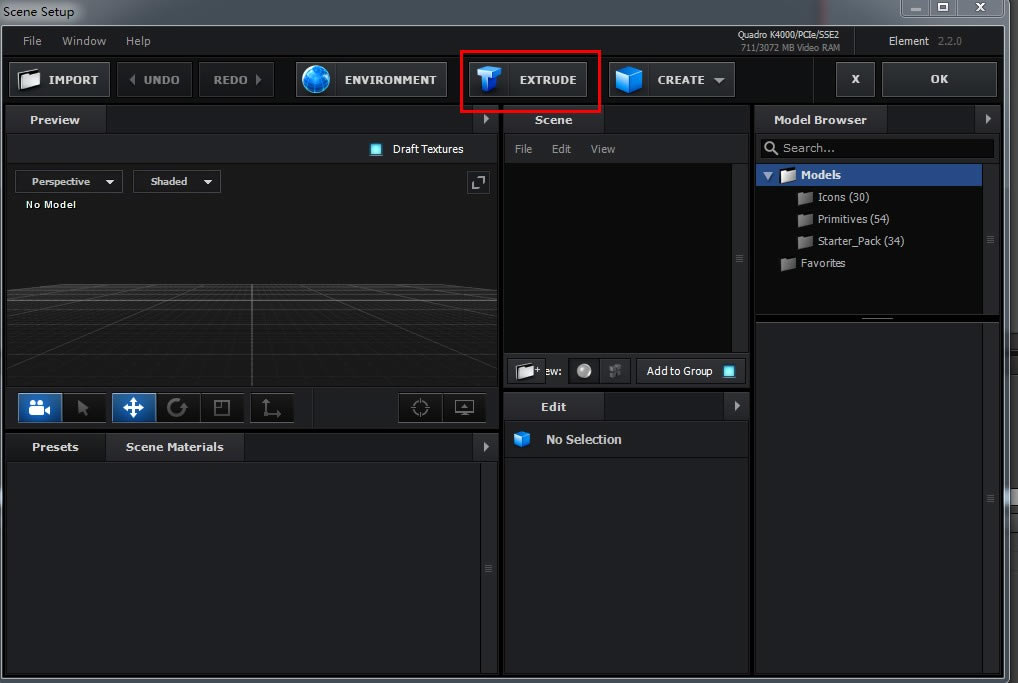1018x683 pixels.
Task: Click the axis orientation icon
Action: tap(271, 408)
